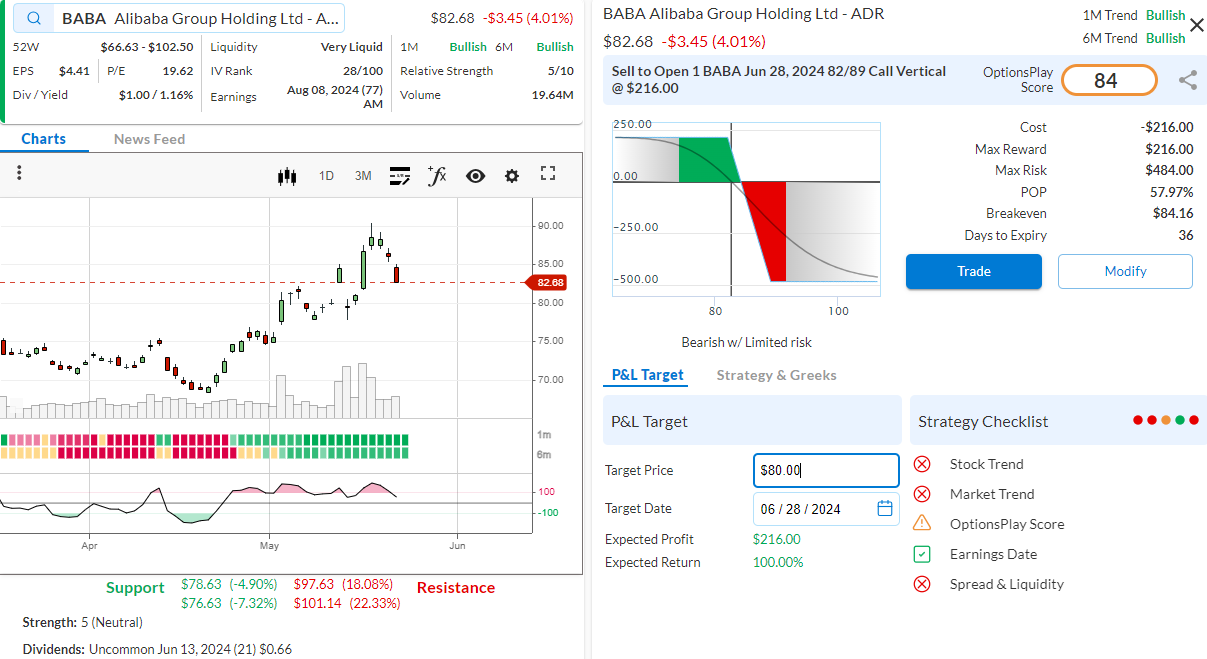Image resolution: width=1207 pixels, height=659 pixels.
Task: Click the Cost value -$216.00
Action: point(1167,127)
